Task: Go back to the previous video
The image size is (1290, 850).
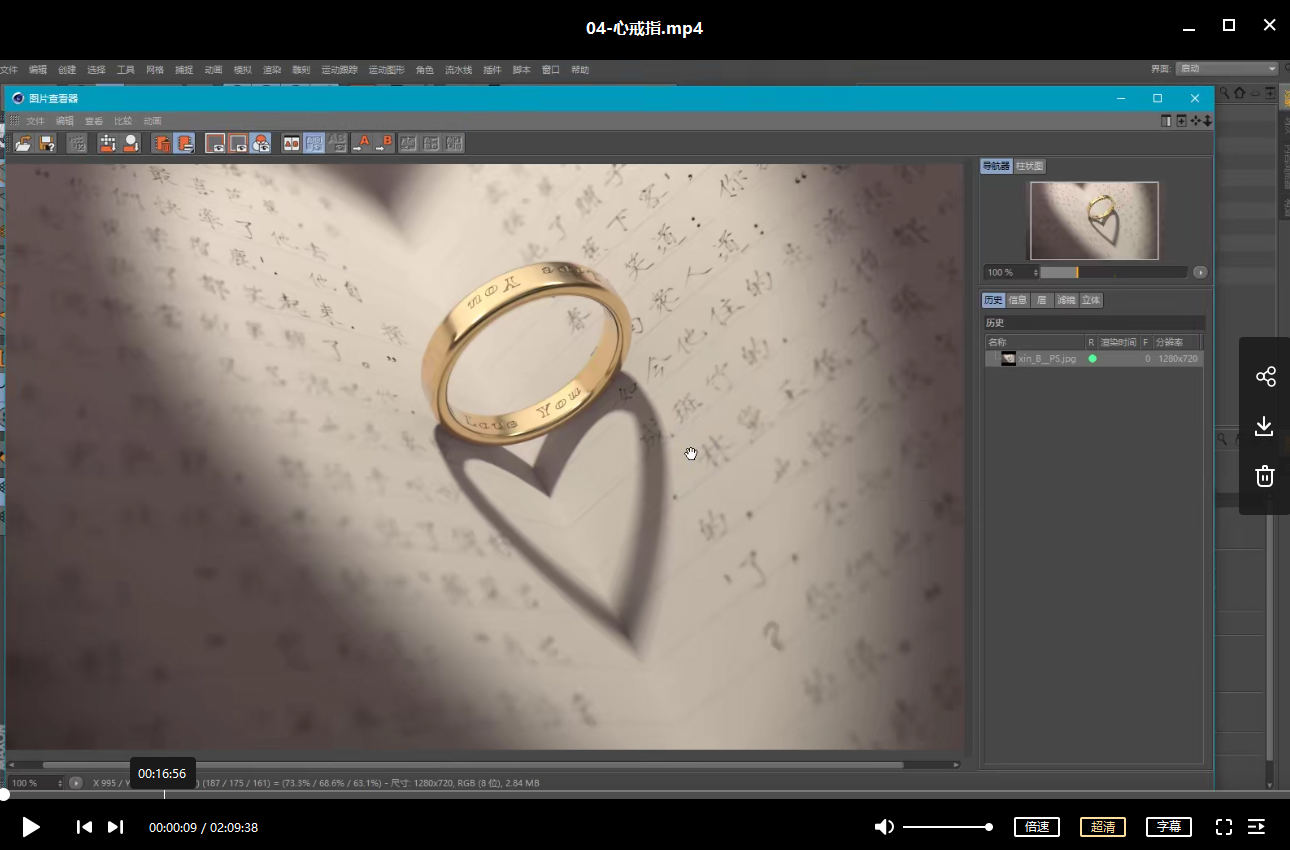Action: coord(85,827)
